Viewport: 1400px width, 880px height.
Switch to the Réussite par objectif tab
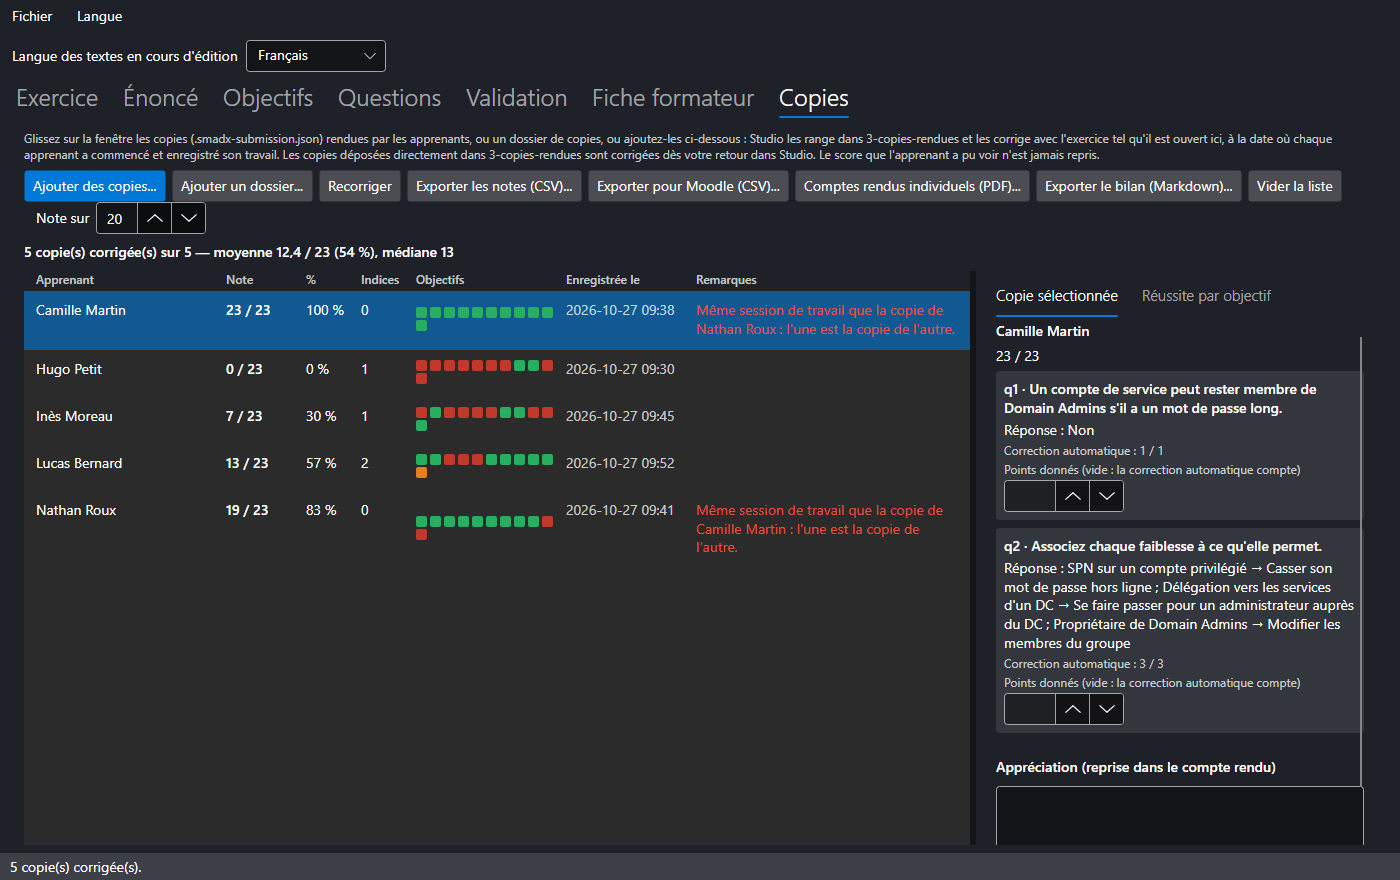tap(1206, 296)
